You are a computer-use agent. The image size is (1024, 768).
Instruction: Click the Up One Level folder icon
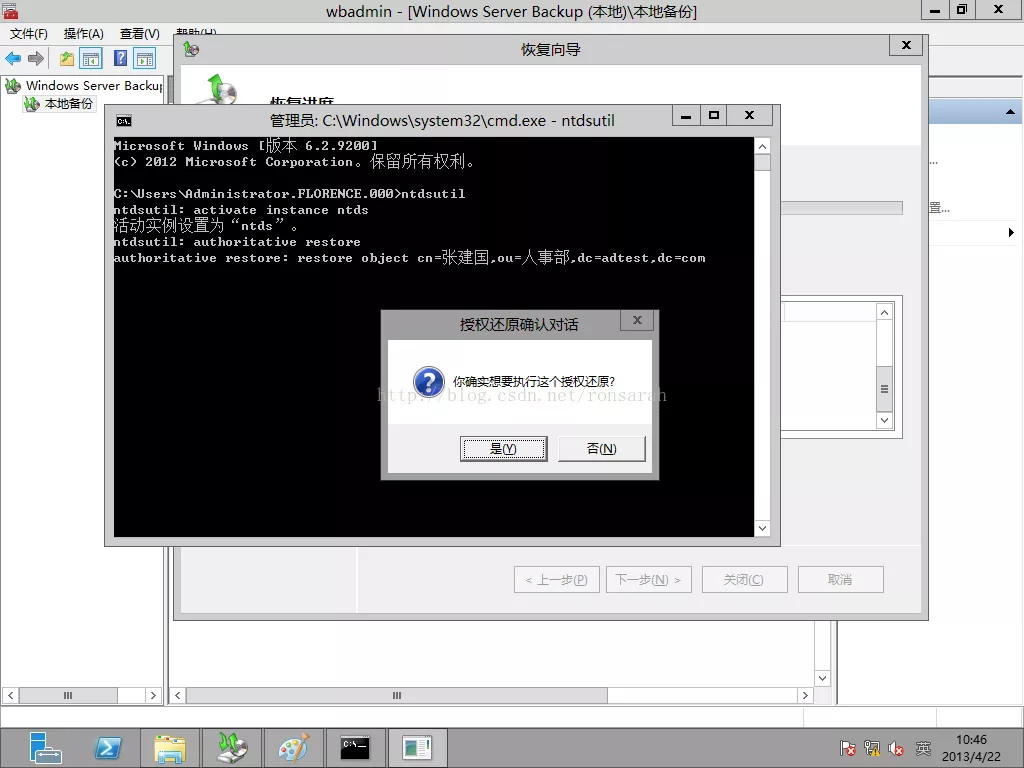66,59
